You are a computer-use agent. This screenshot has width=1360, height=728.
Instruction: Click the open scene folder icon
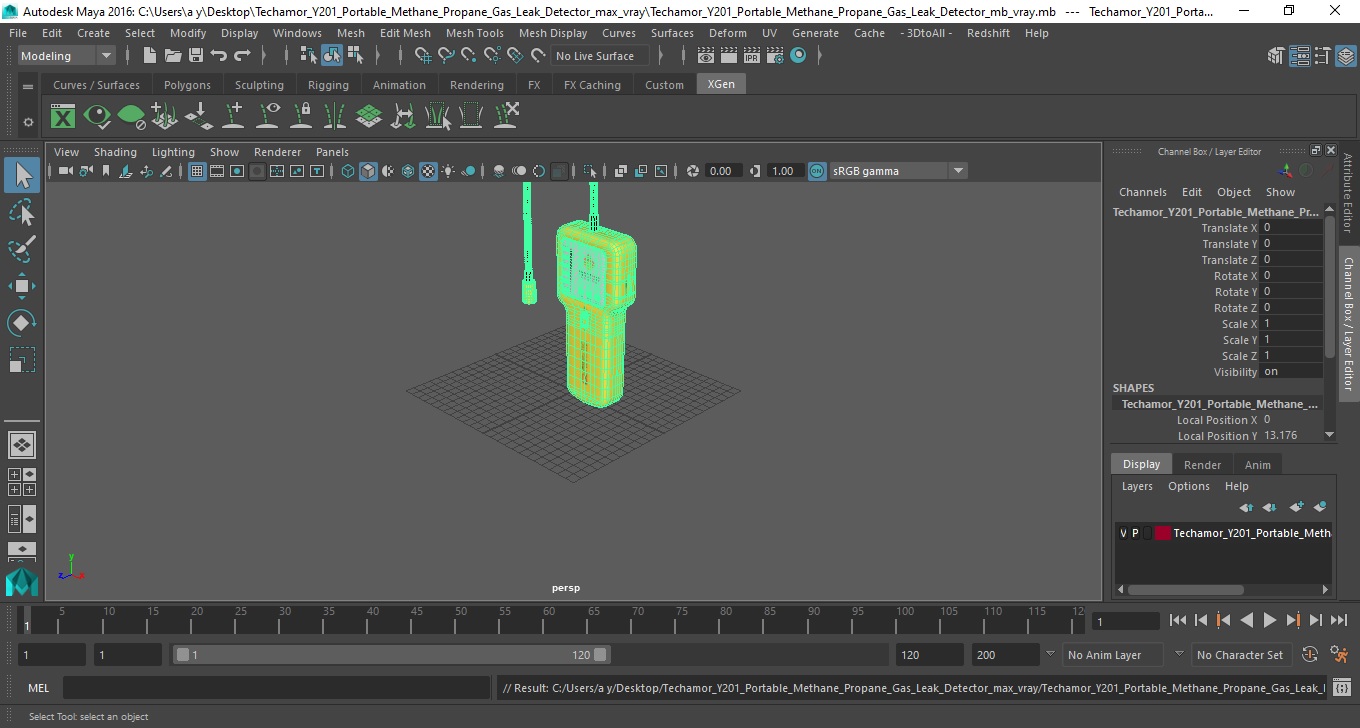[x=173, y=56]
